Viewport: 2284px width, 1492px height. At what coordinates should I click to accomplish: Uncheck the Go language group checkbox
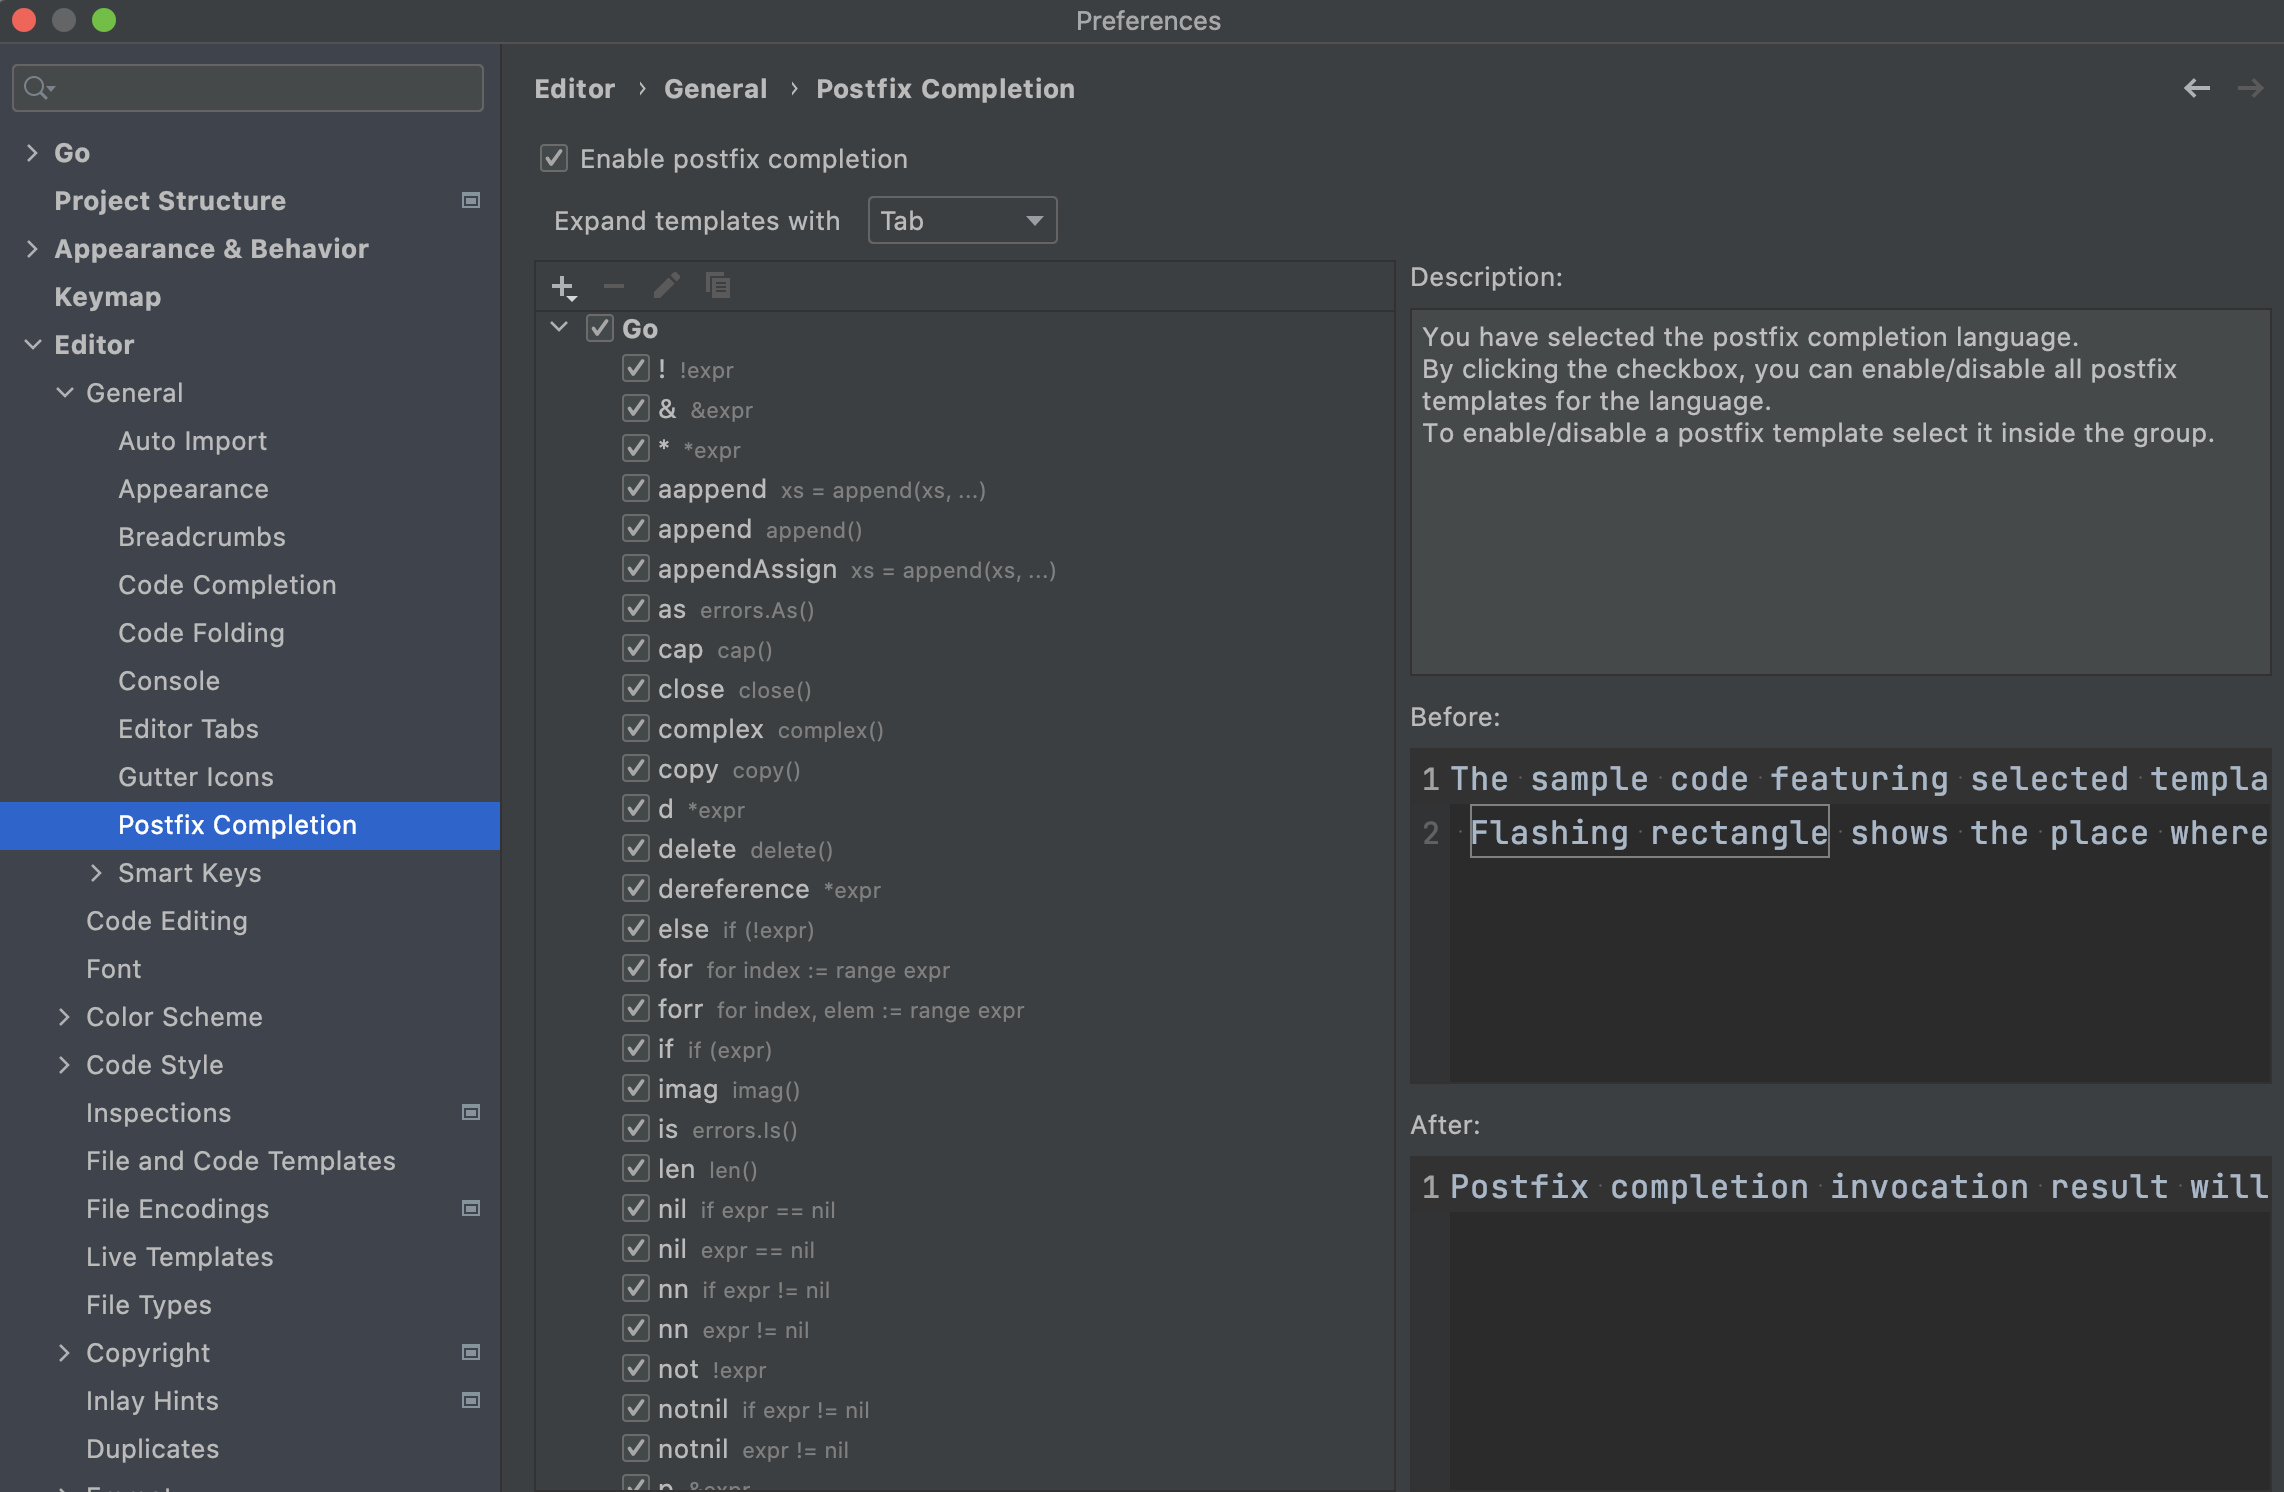[599, 328]
